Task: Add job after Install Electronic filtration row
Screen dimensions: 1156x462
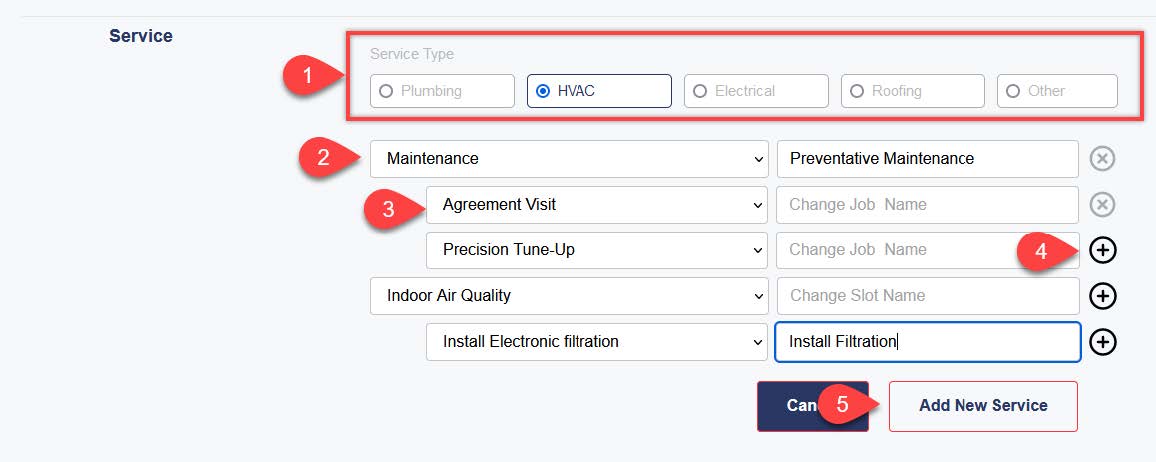Action: click(1102, 342)
